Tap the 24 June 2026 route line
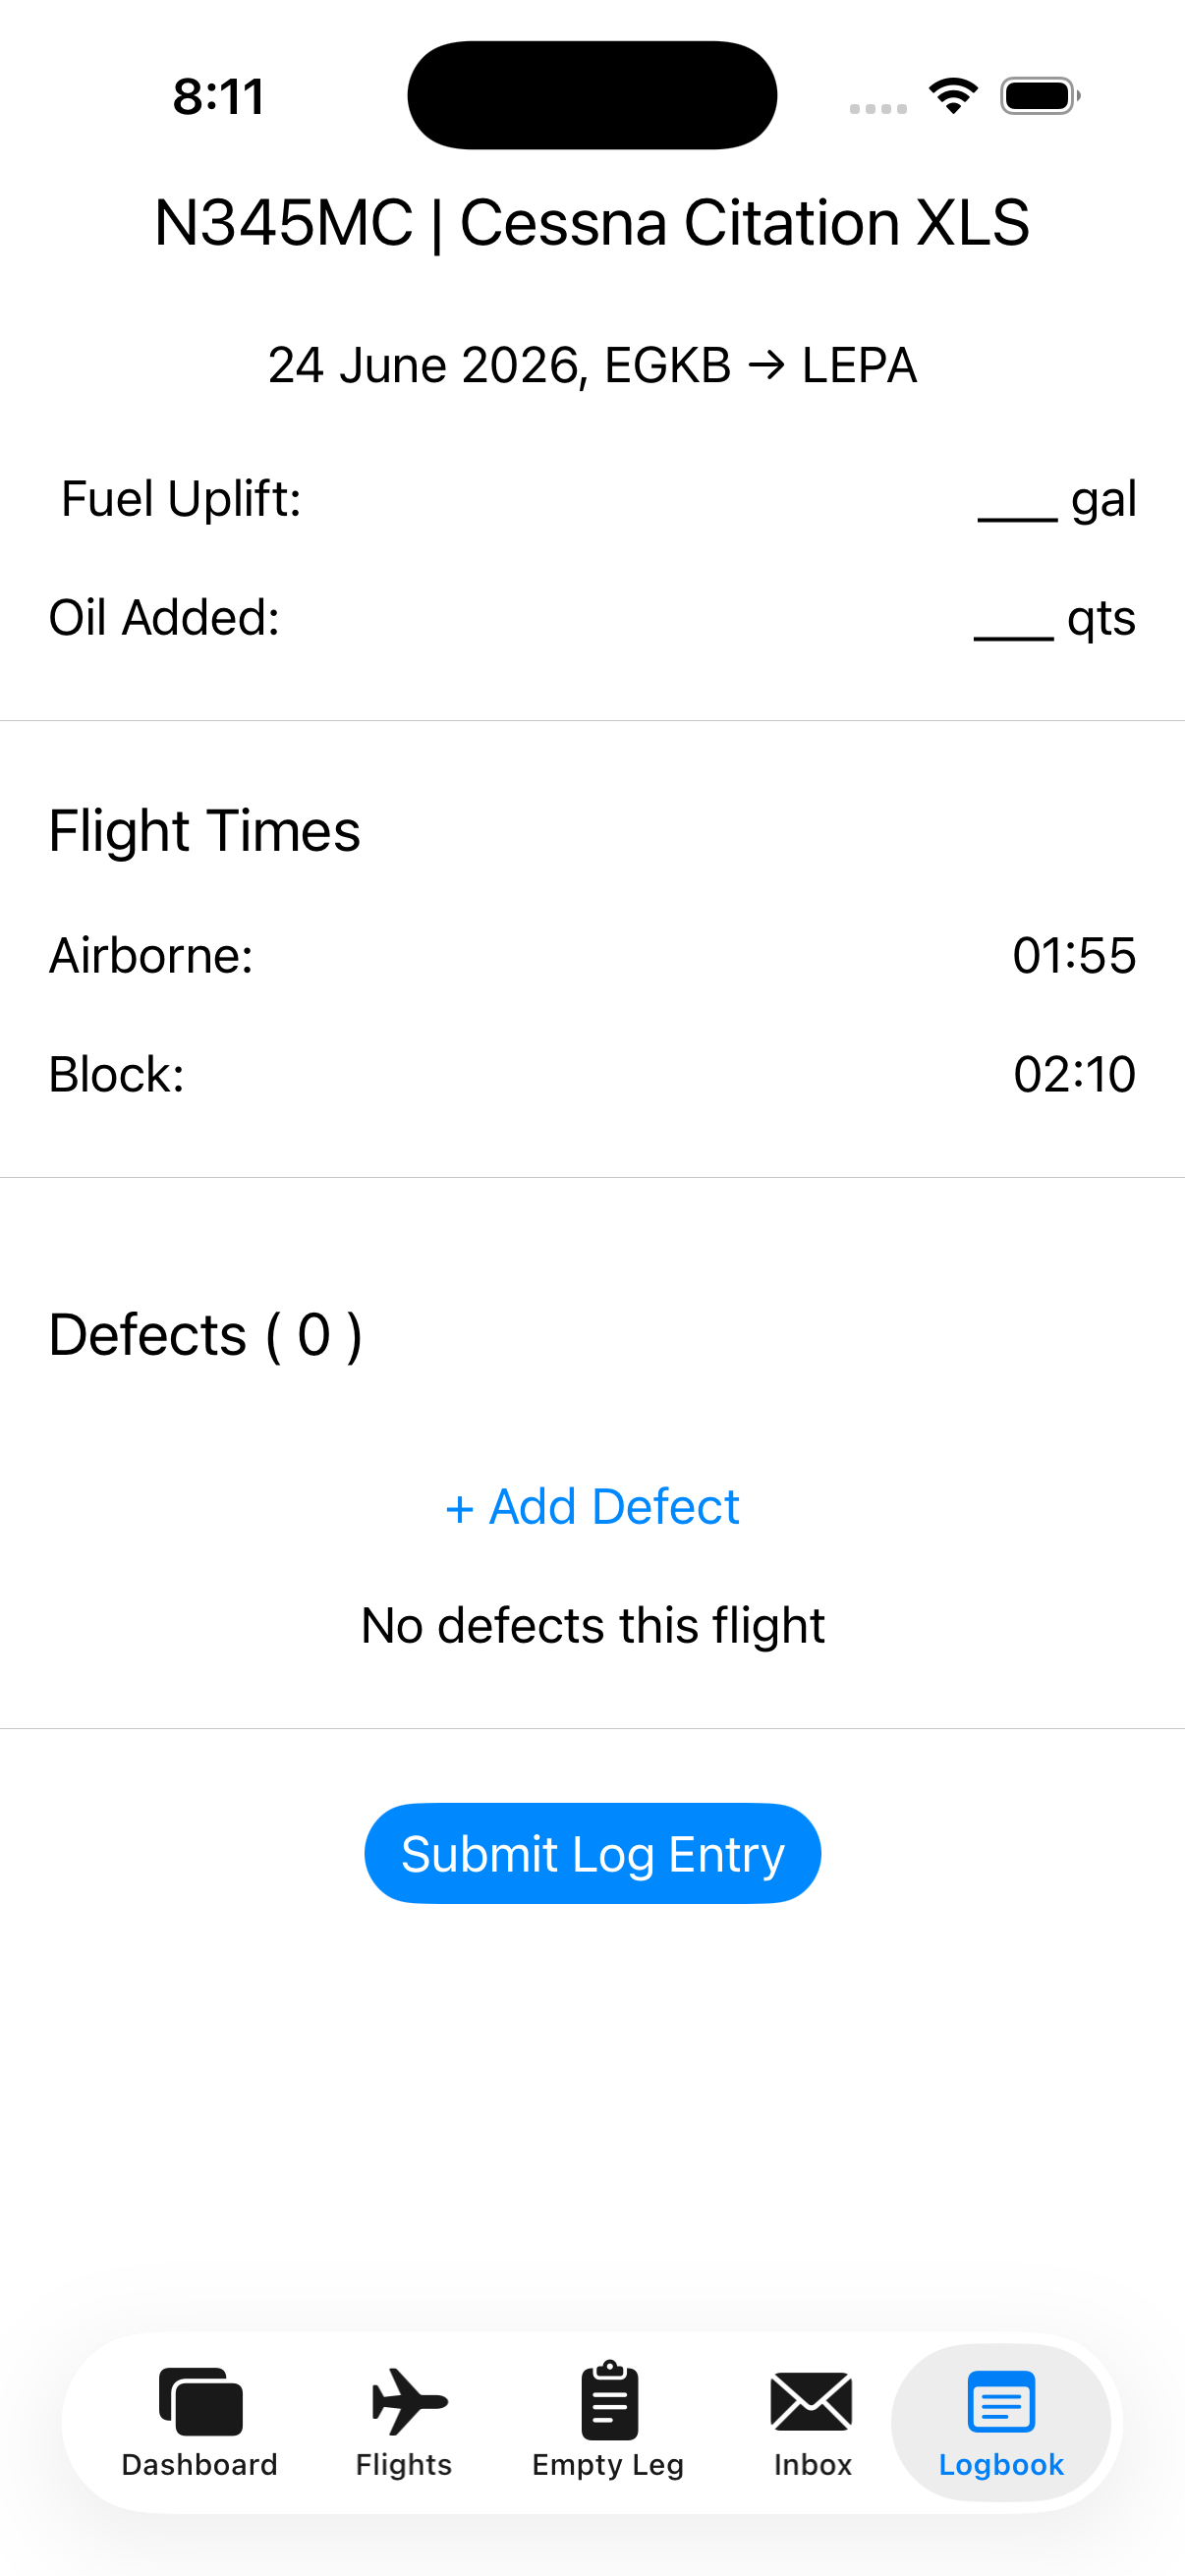Viewport: 1185px width, 2576px height. coord(592,365)
